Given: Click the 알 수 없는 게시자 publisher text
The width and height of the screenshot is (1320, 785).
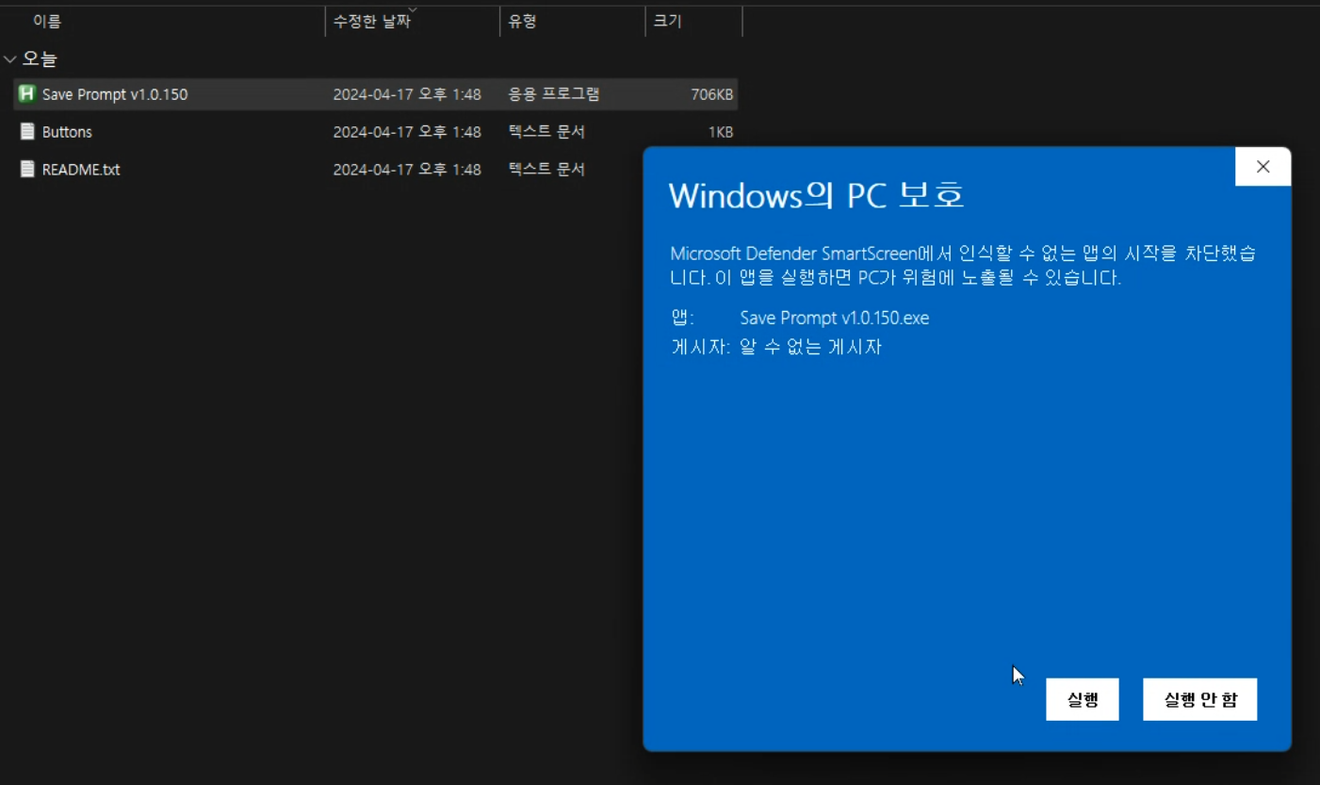Looking at the screenshot, I should 811,348.
